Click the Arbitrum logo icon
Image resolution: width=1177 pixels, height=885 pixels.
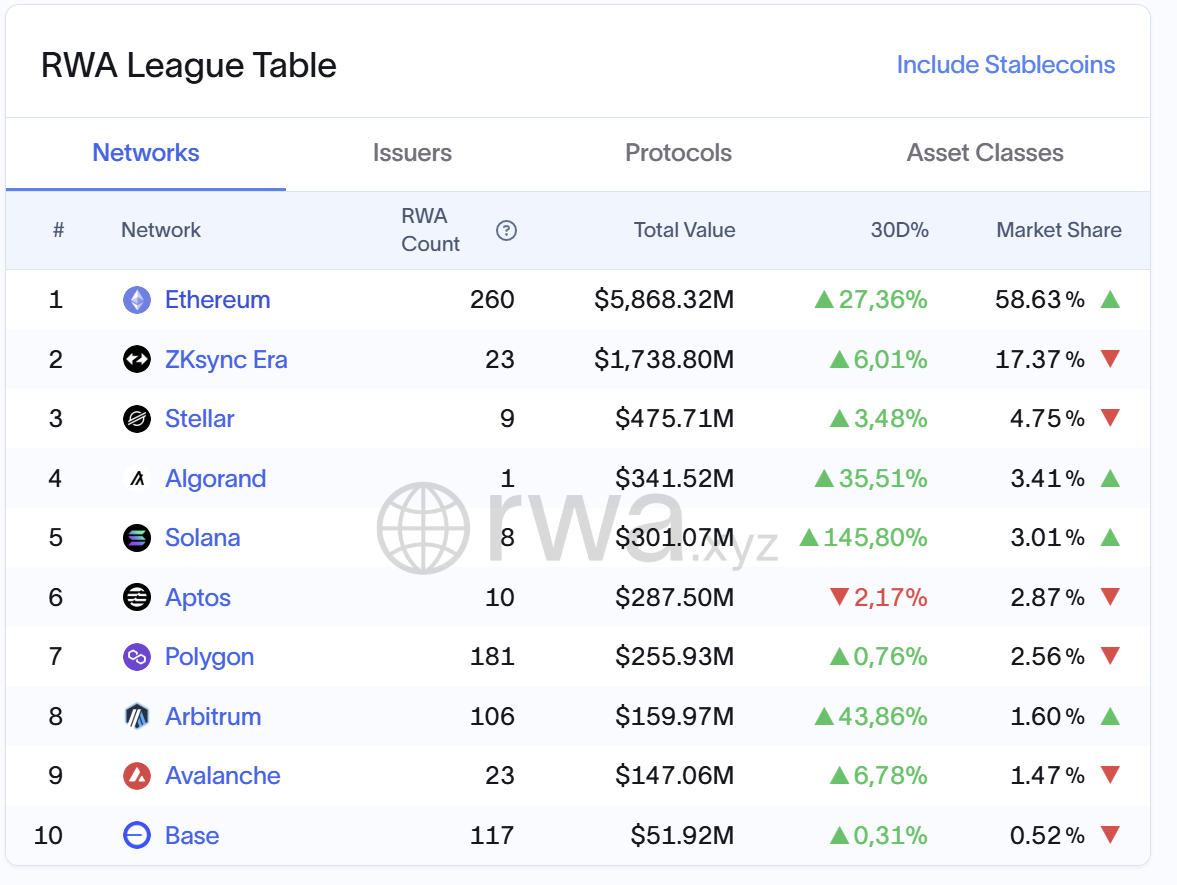pyautogui.click(x=137, y=717)
